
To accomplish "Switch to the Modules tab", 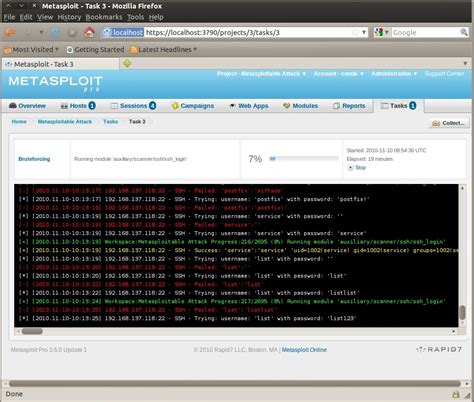I will 300,106.
